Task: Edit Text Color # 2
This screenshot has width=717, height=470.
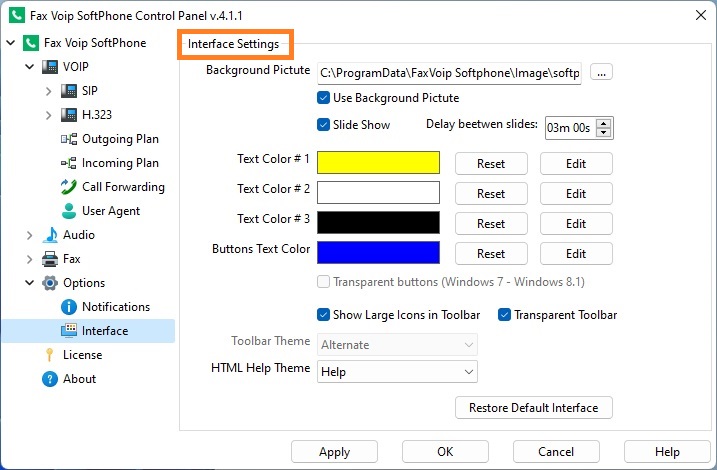Action: click(576, 193)
